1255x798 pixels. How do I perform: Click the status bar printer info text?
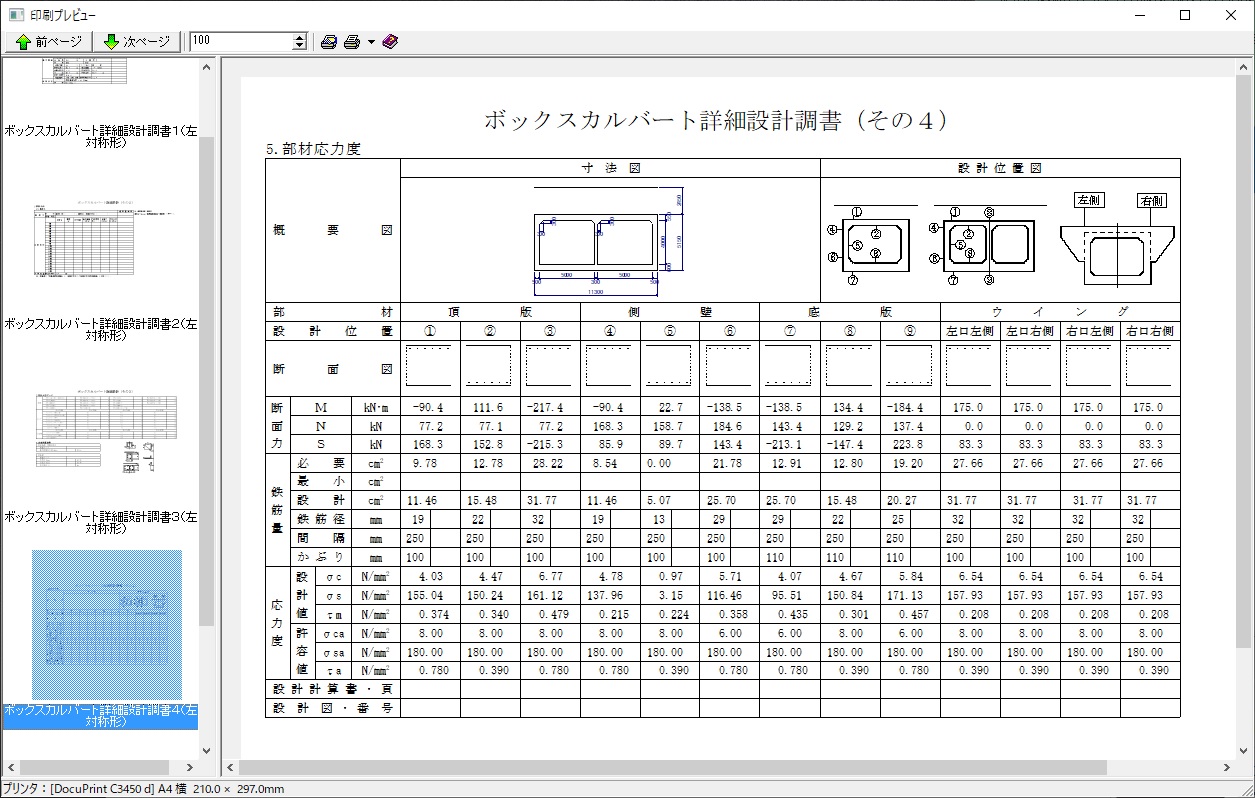(x=144, y=789)
